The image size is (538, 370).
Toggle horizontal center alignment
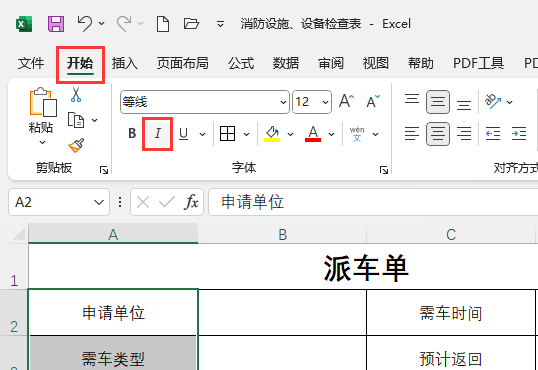(x=438, y=134)
